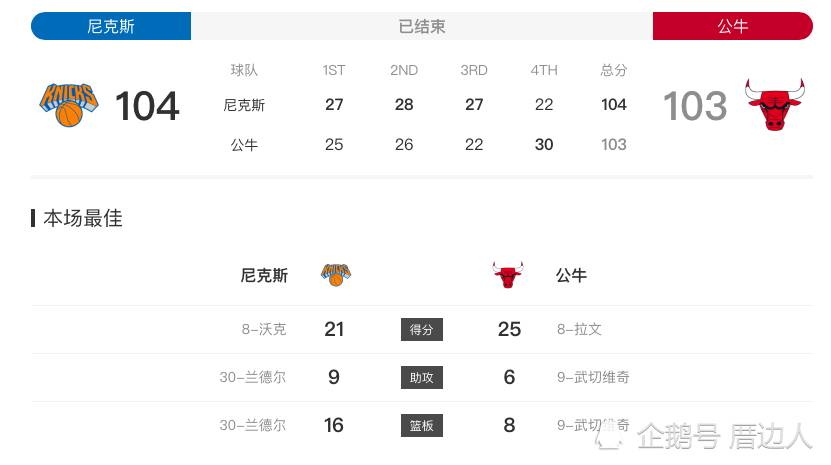831x465 pixels.
Task: Click the 已结束 status bar
Action: pyautogui.click(x=422, y=26)
